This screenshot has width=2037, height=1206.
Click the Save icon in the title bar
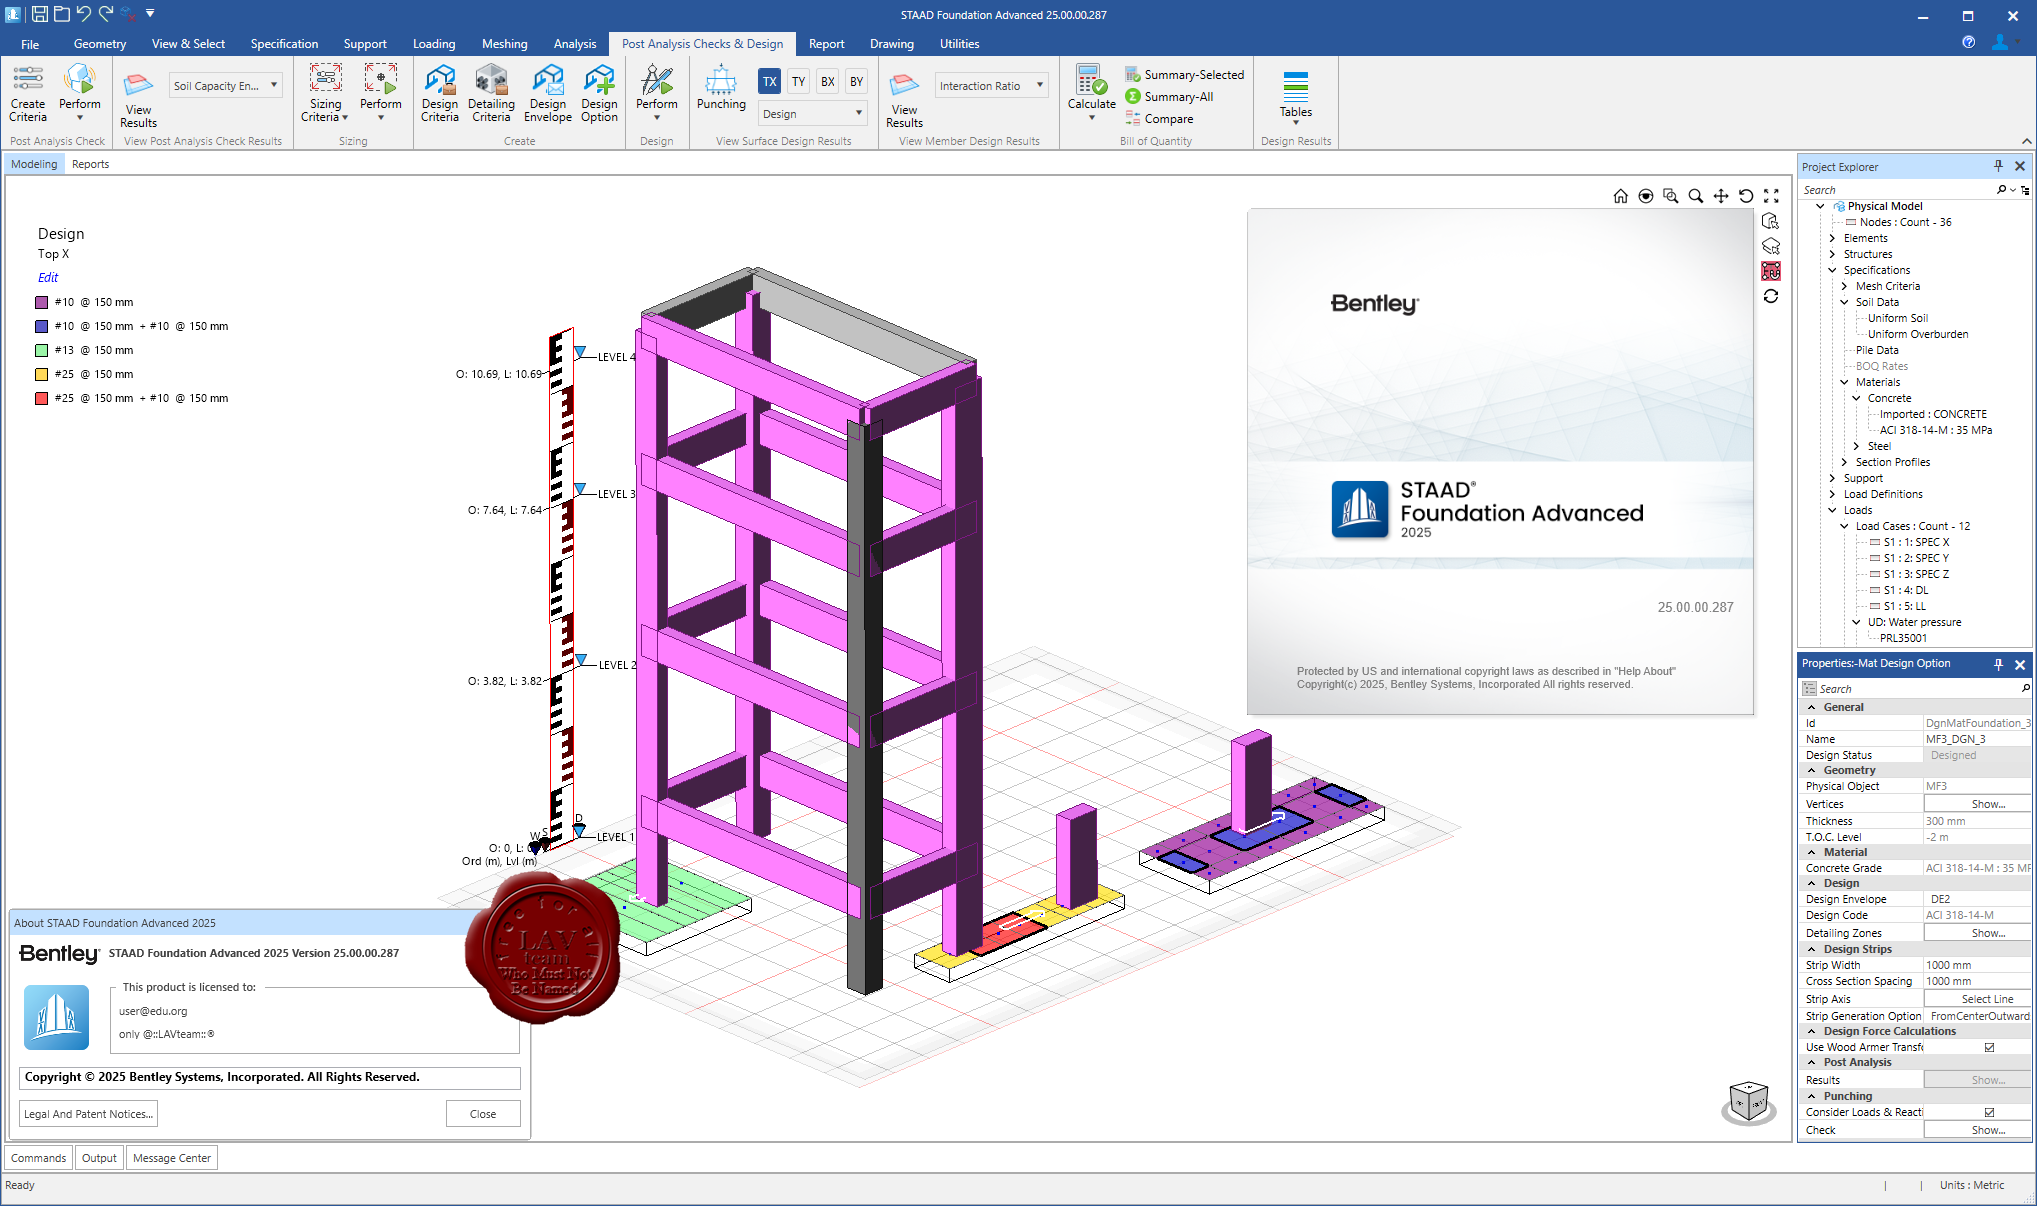click(40, 14)
